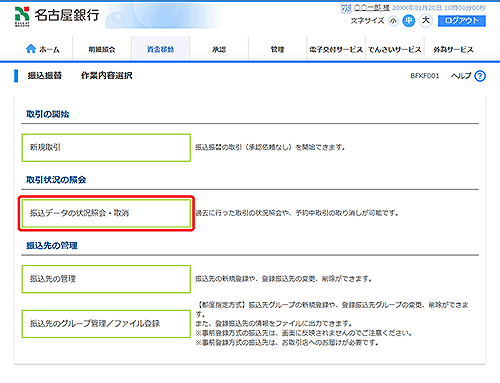This screenshot has height=383, width=500.
Task: Click the description beside 新規取引
Action: (270, 147)
